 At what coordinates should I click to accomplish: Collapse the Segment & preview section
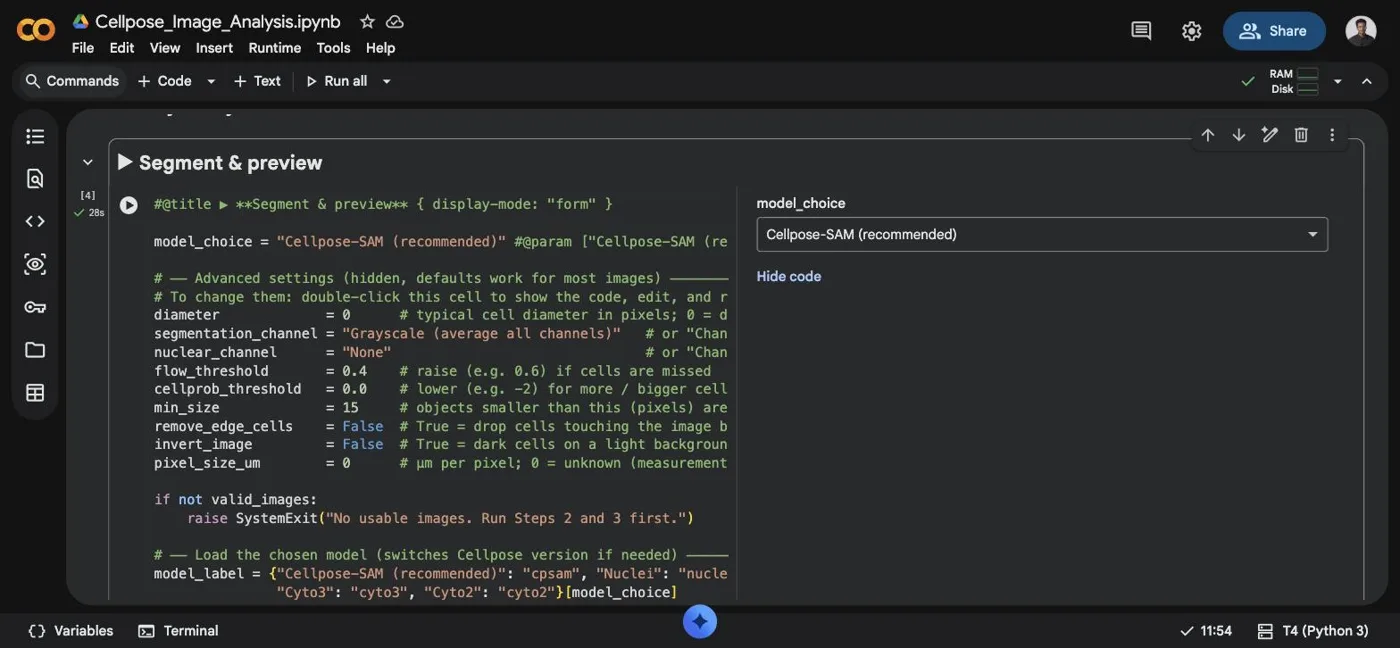[88, 162]
